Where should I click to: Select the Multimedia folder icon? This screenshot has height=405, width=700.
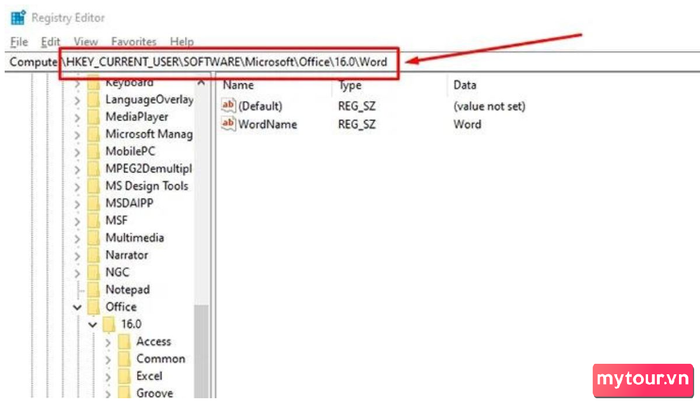coord(94,238)
